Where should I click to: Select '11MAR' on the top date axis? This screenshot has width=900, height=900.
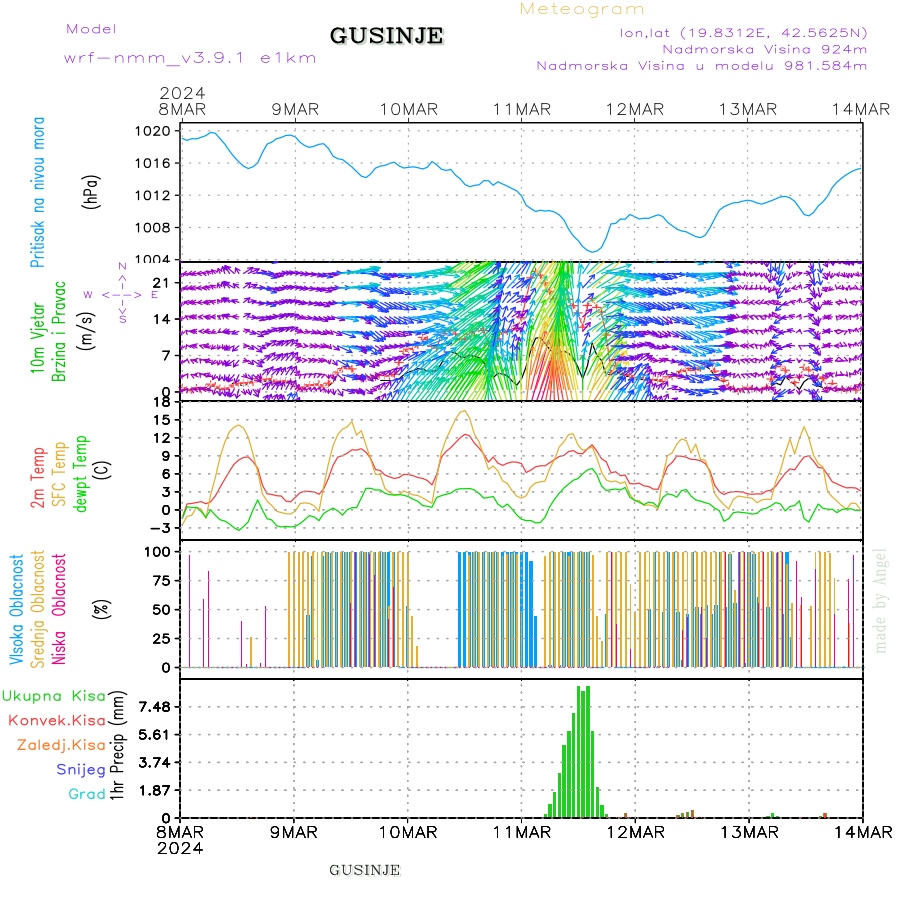pyautogui.click(x=522, y=110)
